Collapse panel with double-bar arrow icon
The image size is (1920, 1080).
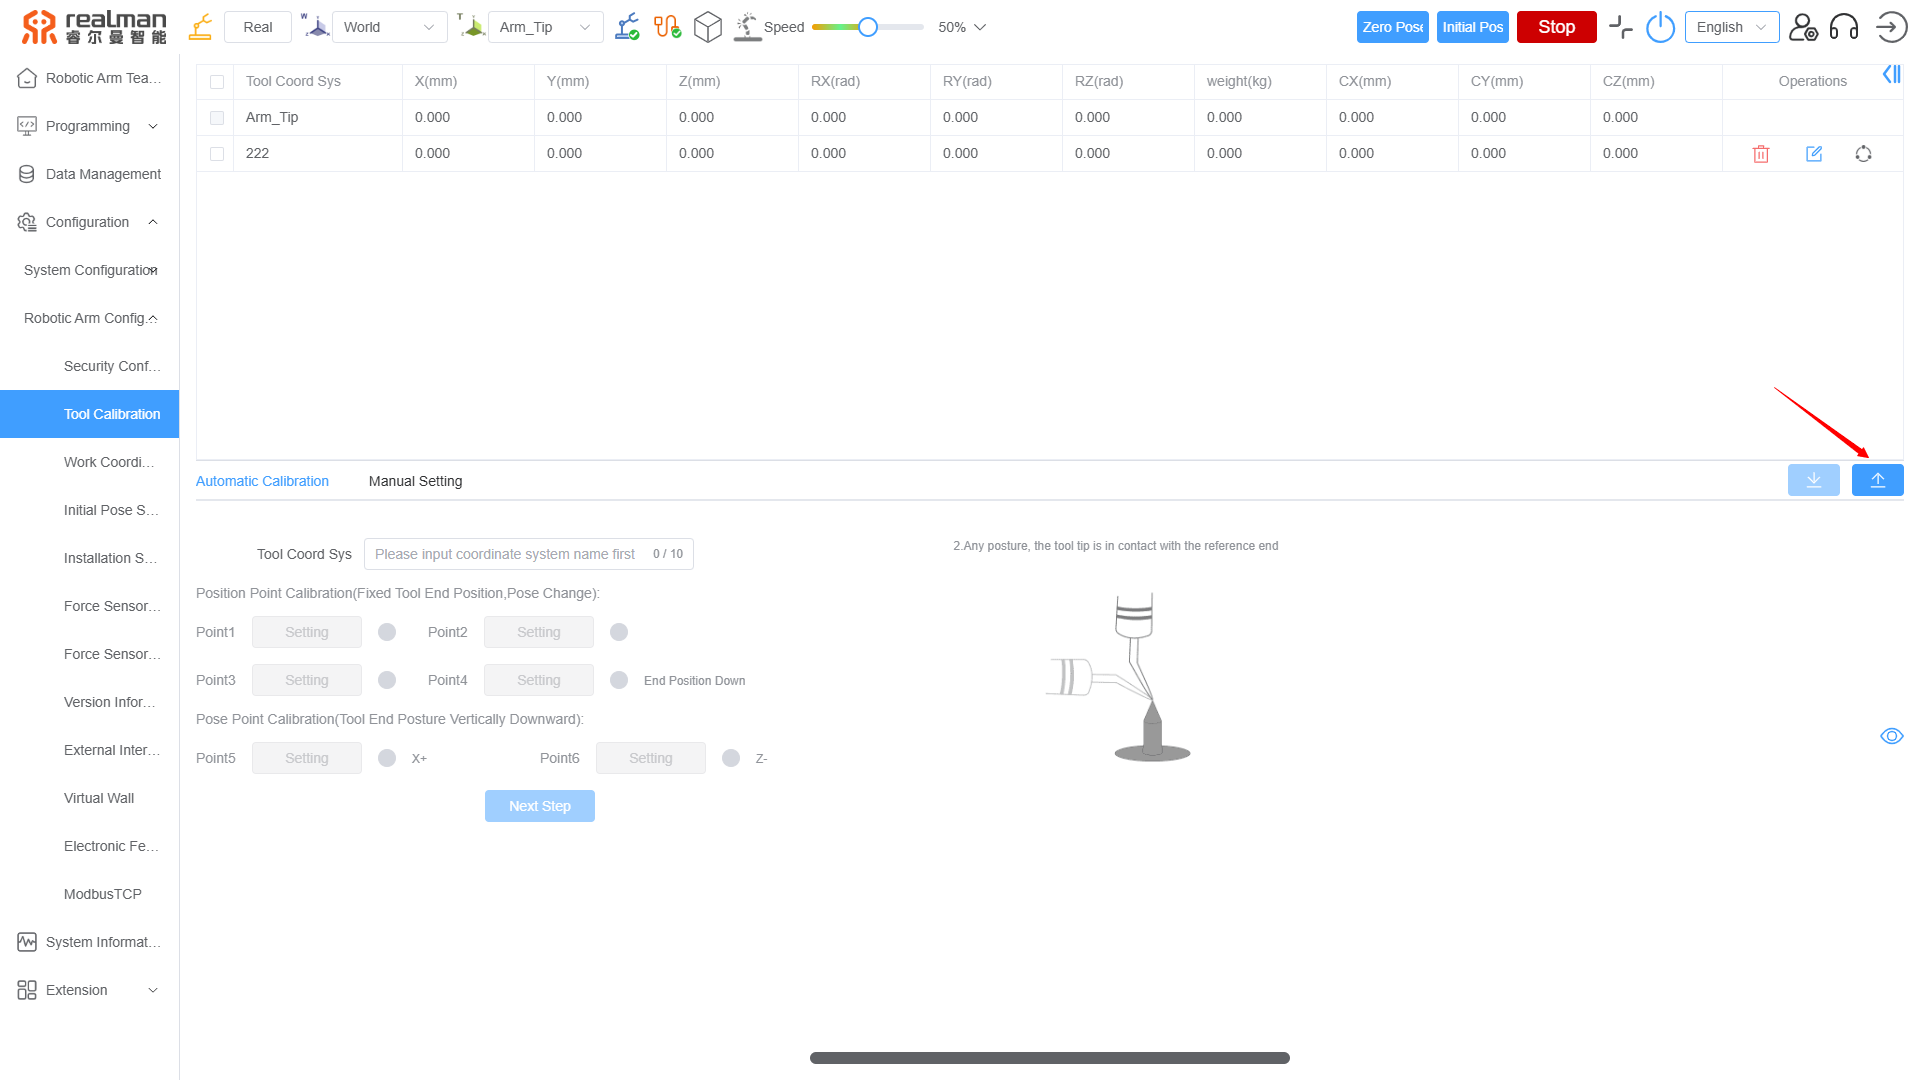[x=1891, y=75]
